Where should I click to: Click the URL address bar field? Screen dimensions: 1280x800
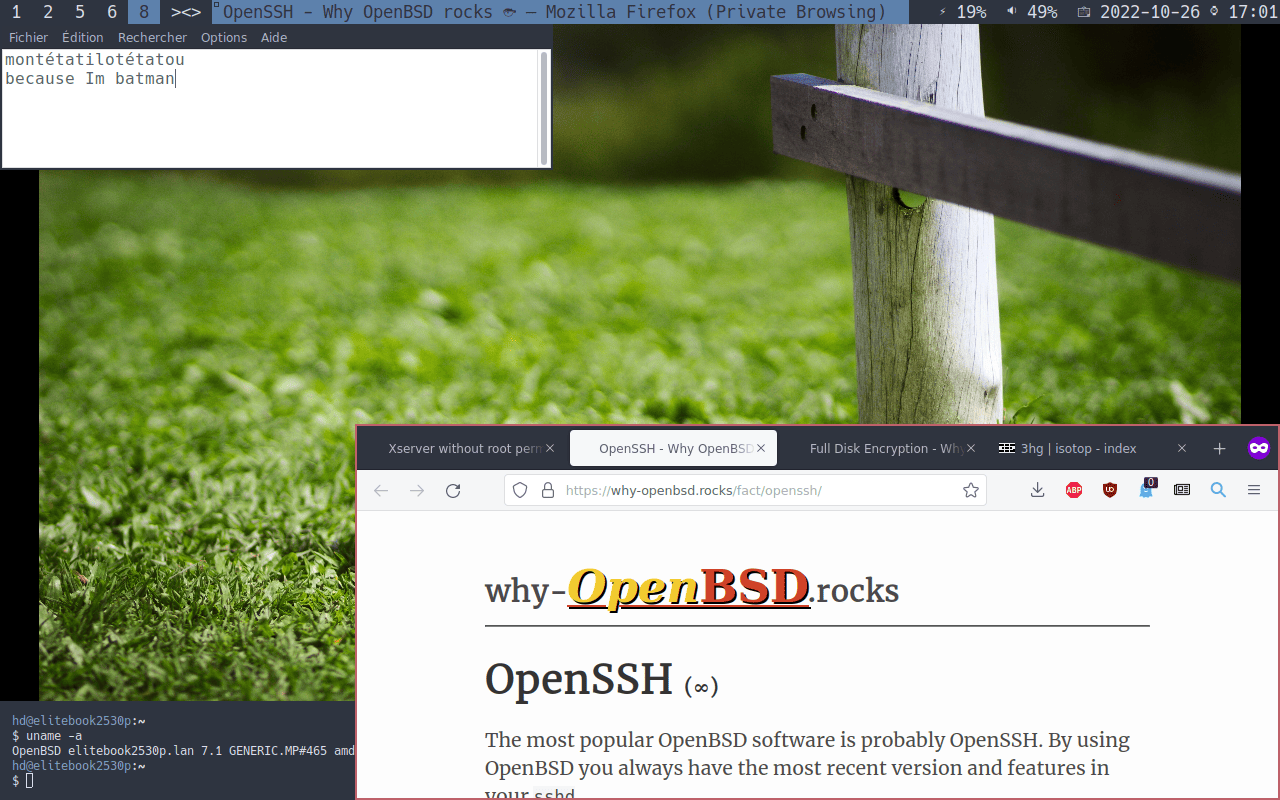(x=750, y=490)
